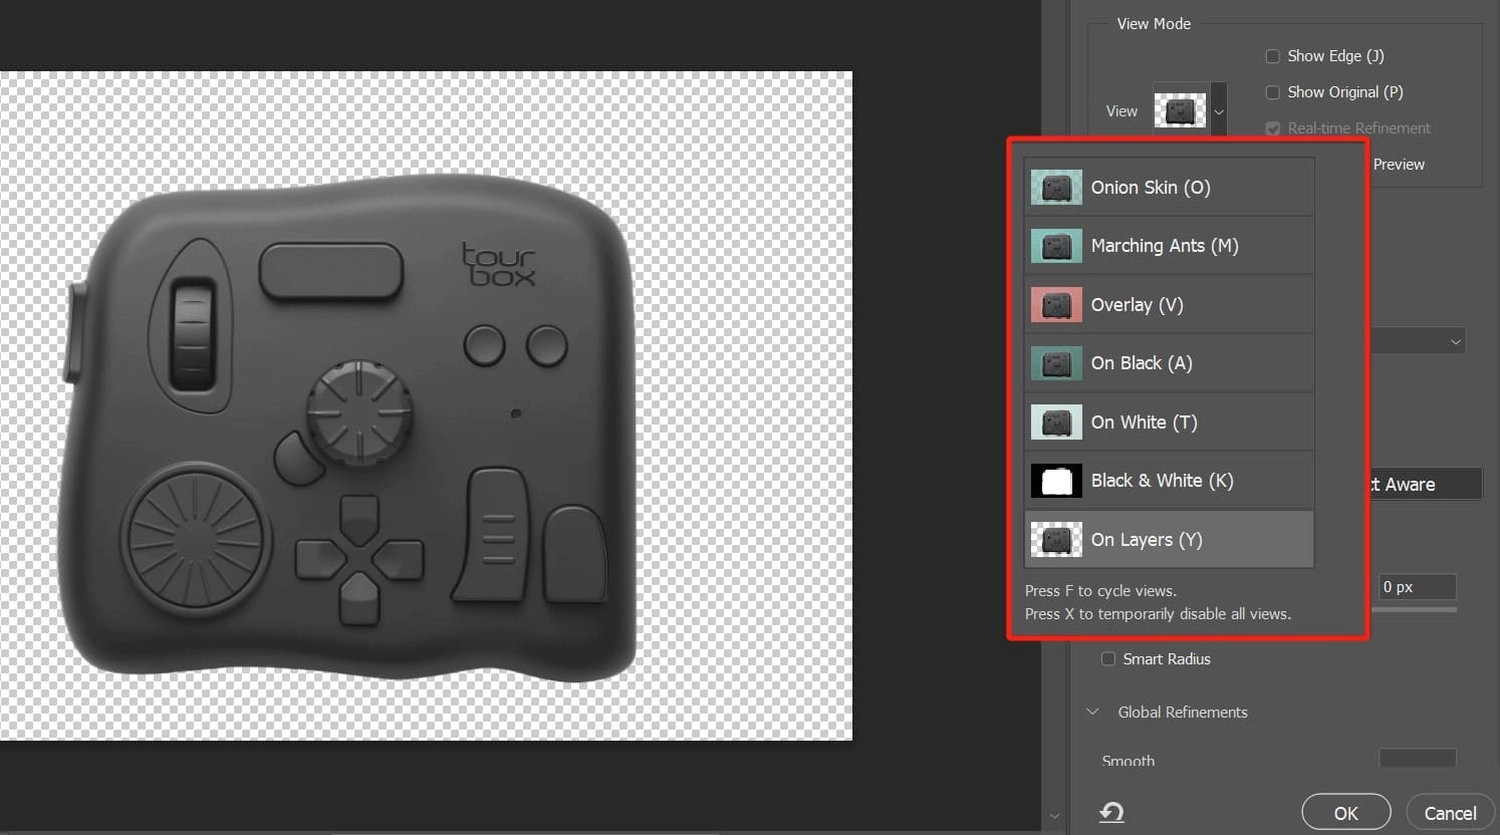Enable the Show Original (P) checkbox
This screenshot has height=835, width=1500.
pos(1272,92)
